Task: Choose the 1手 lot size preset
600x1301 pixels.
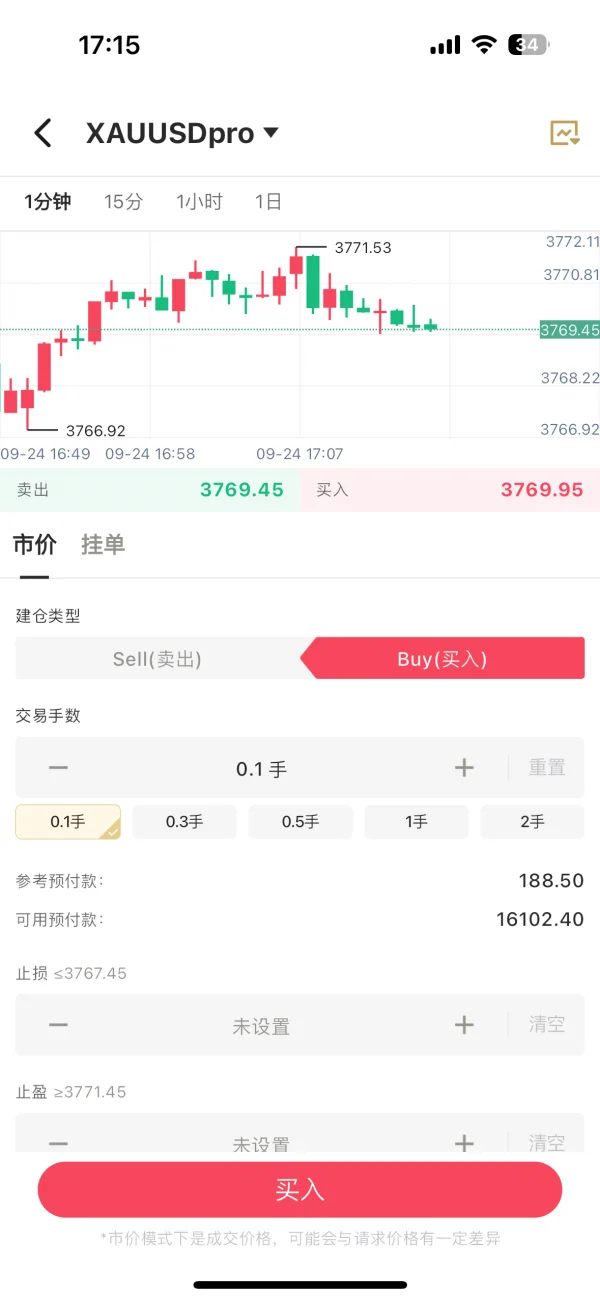Action: [x=416, y=822]
